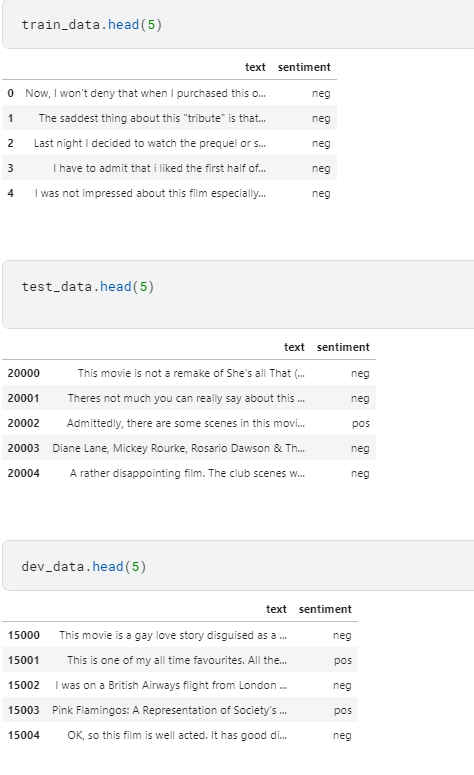The width and height of the screenshot is (474, 775).
Task: Click row index 20004 in test table
Action: [x=23, y=473]
